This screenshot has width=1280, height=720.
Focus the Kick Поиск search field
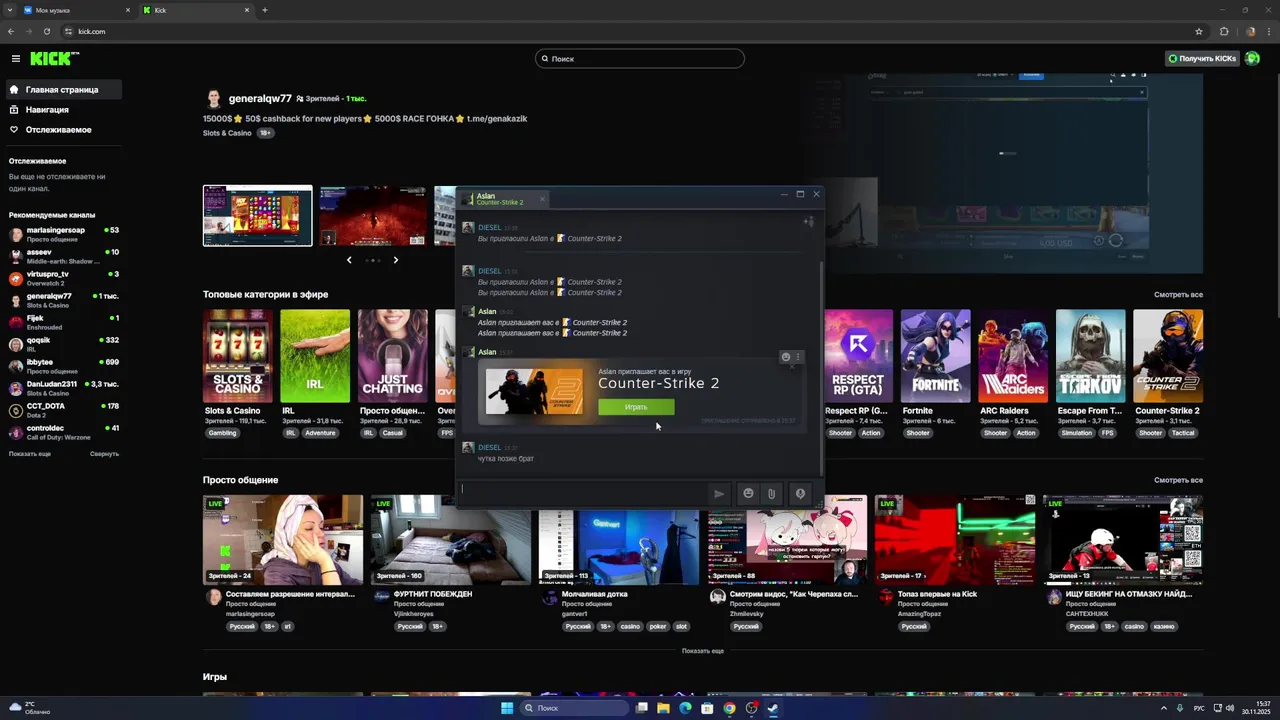click(x=640, y=59)
